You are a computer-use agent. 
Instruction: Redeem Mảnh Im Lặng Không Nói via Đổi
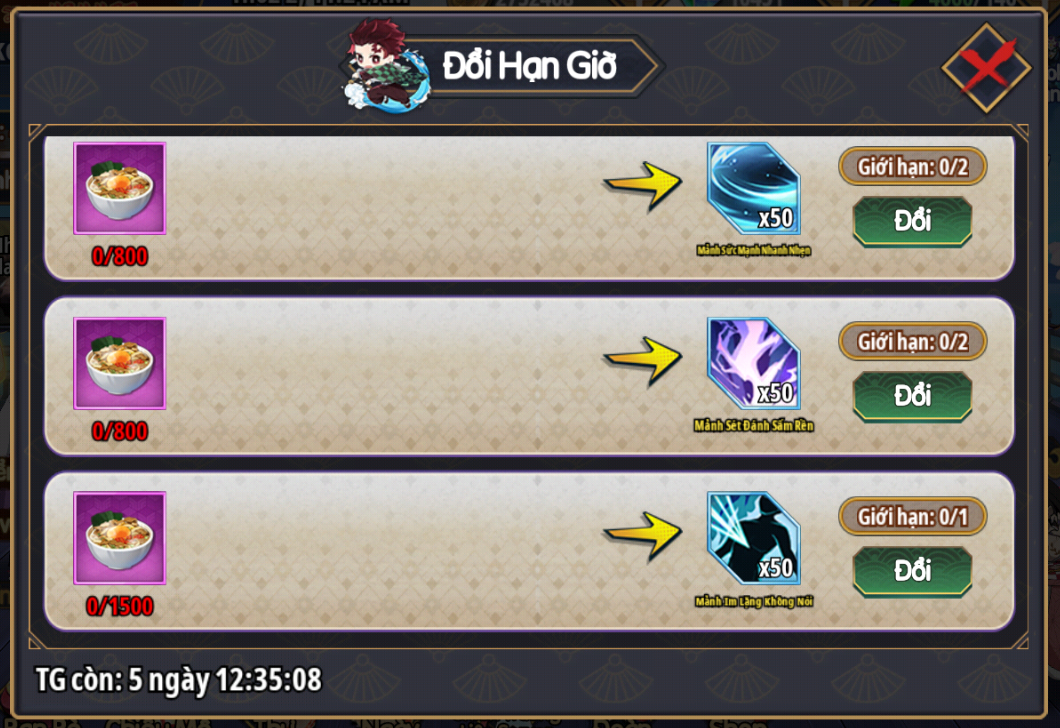pyautogui.click(x=913, y=571)
